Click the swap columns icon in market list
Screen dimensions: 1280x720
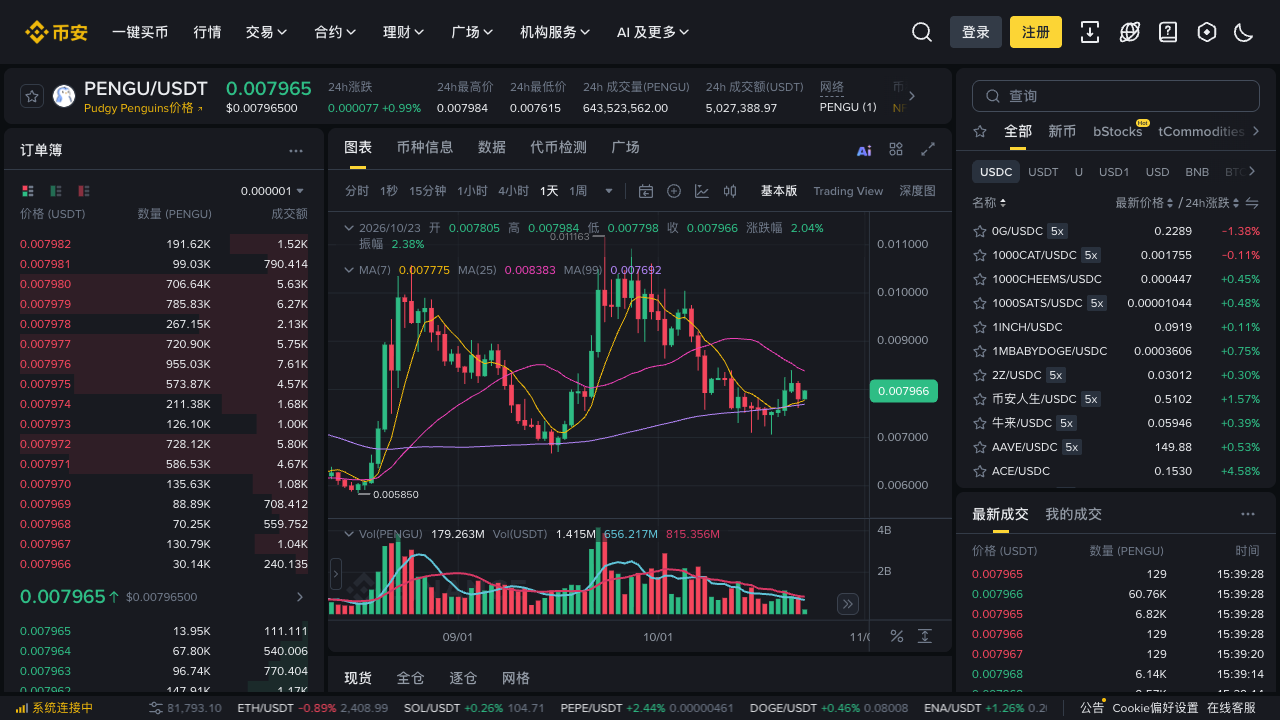[x=1251, y=203]
